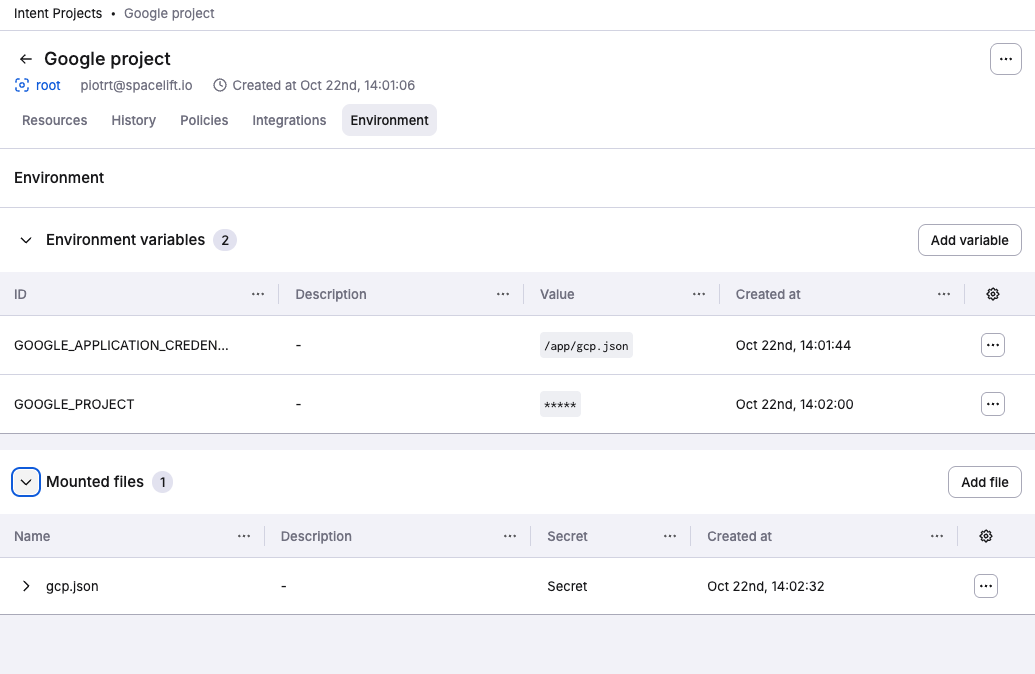Switch to the Policies tab

[204, 120]
